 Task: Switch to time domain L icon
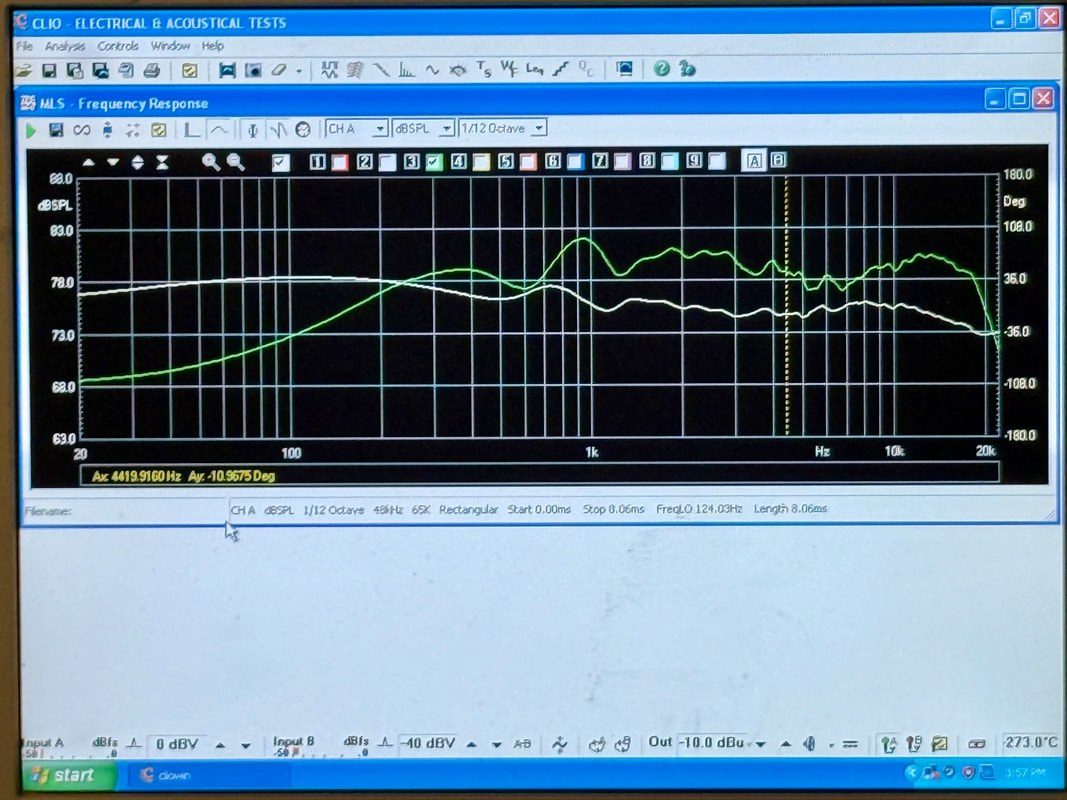tap(193, 129)
